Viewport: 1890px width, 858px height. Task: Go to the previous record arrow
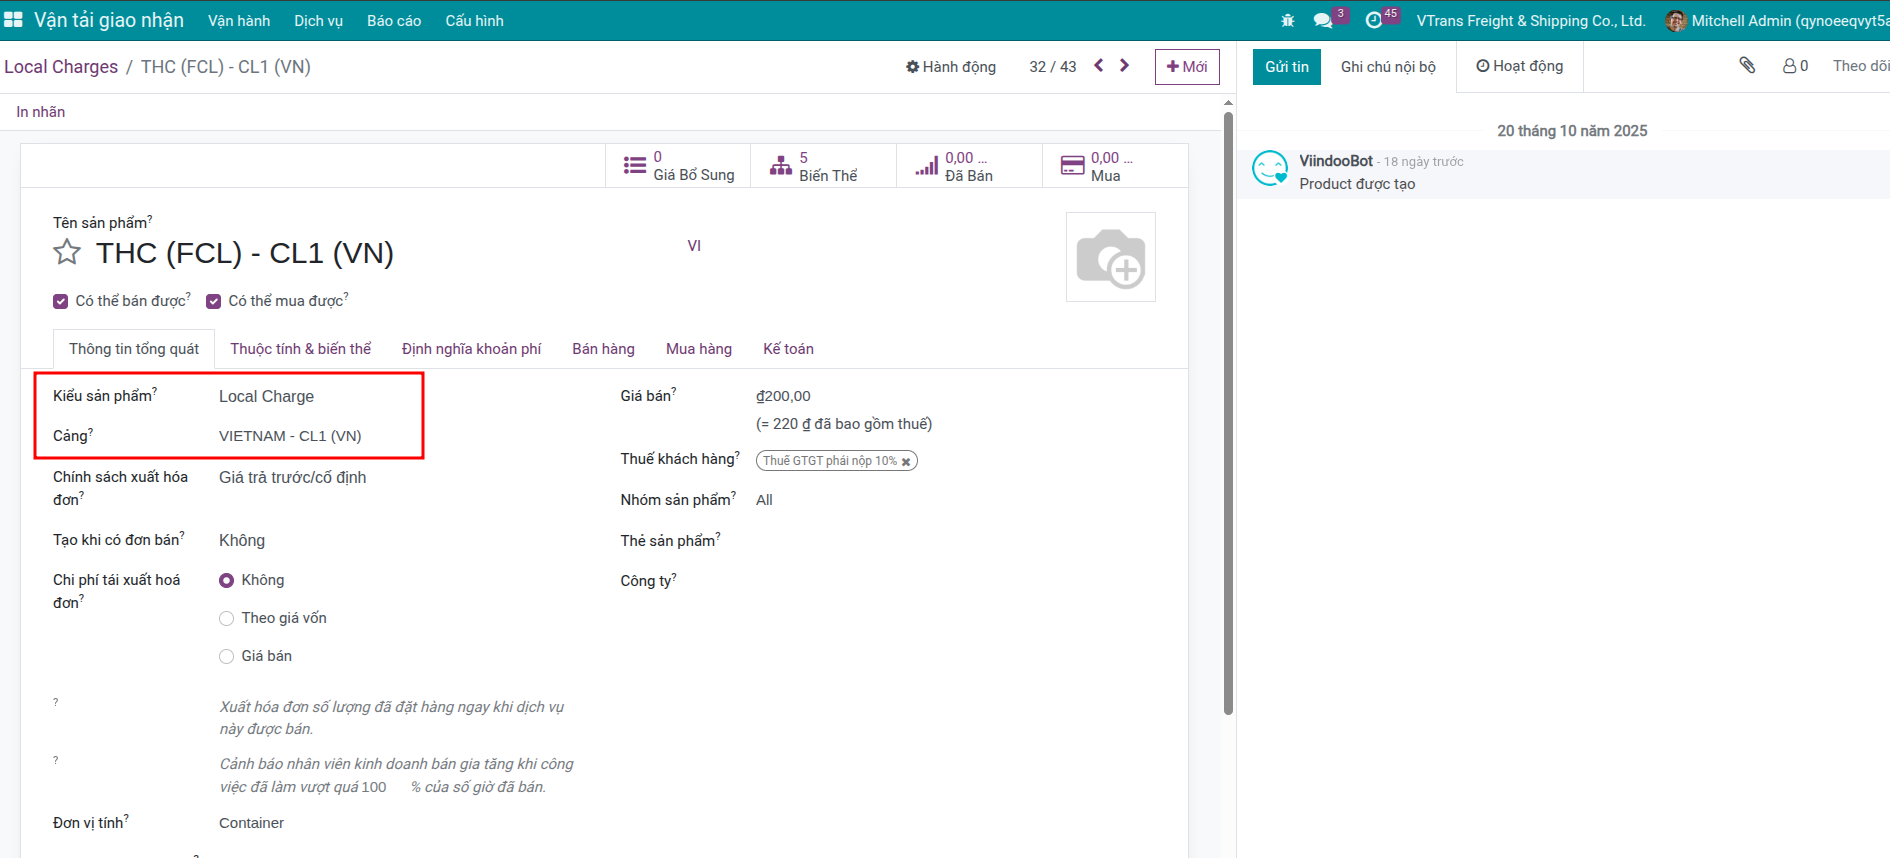pos(1099,66)
